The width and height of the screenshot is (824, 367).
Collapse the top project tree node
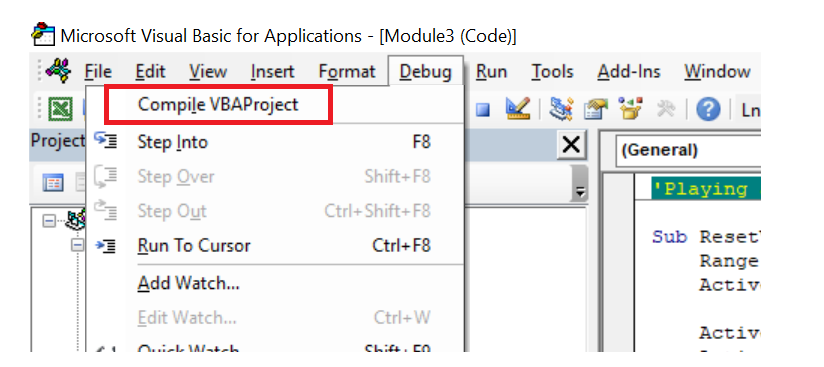[49, 221]
